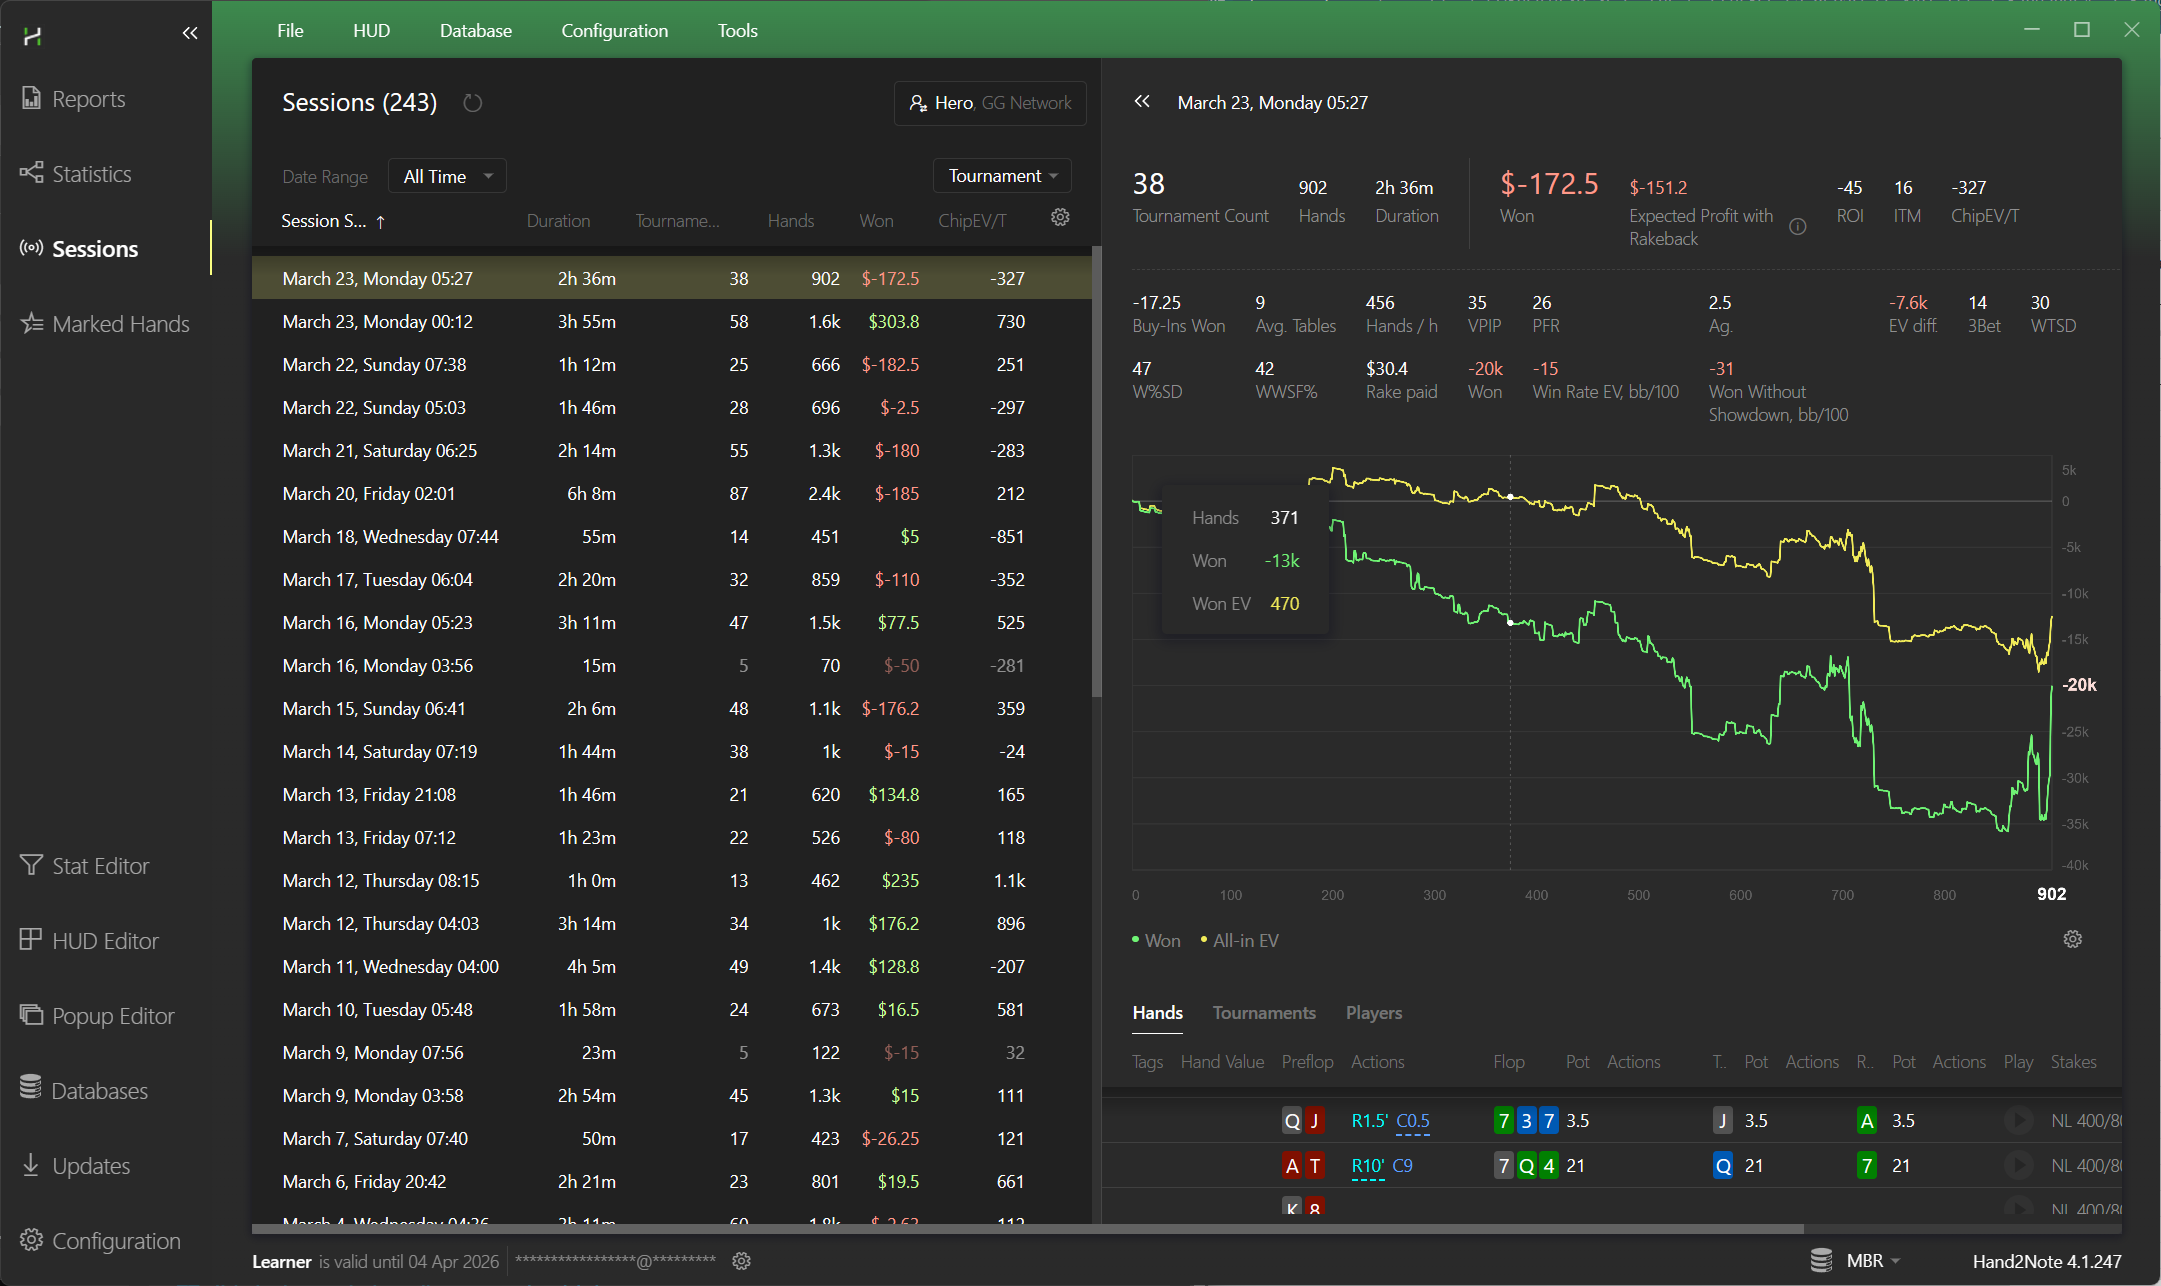Click the rakeback info icon
Image resolution: width=2161 pixels, height=1286 pixels.
[x=1797, y=227]
